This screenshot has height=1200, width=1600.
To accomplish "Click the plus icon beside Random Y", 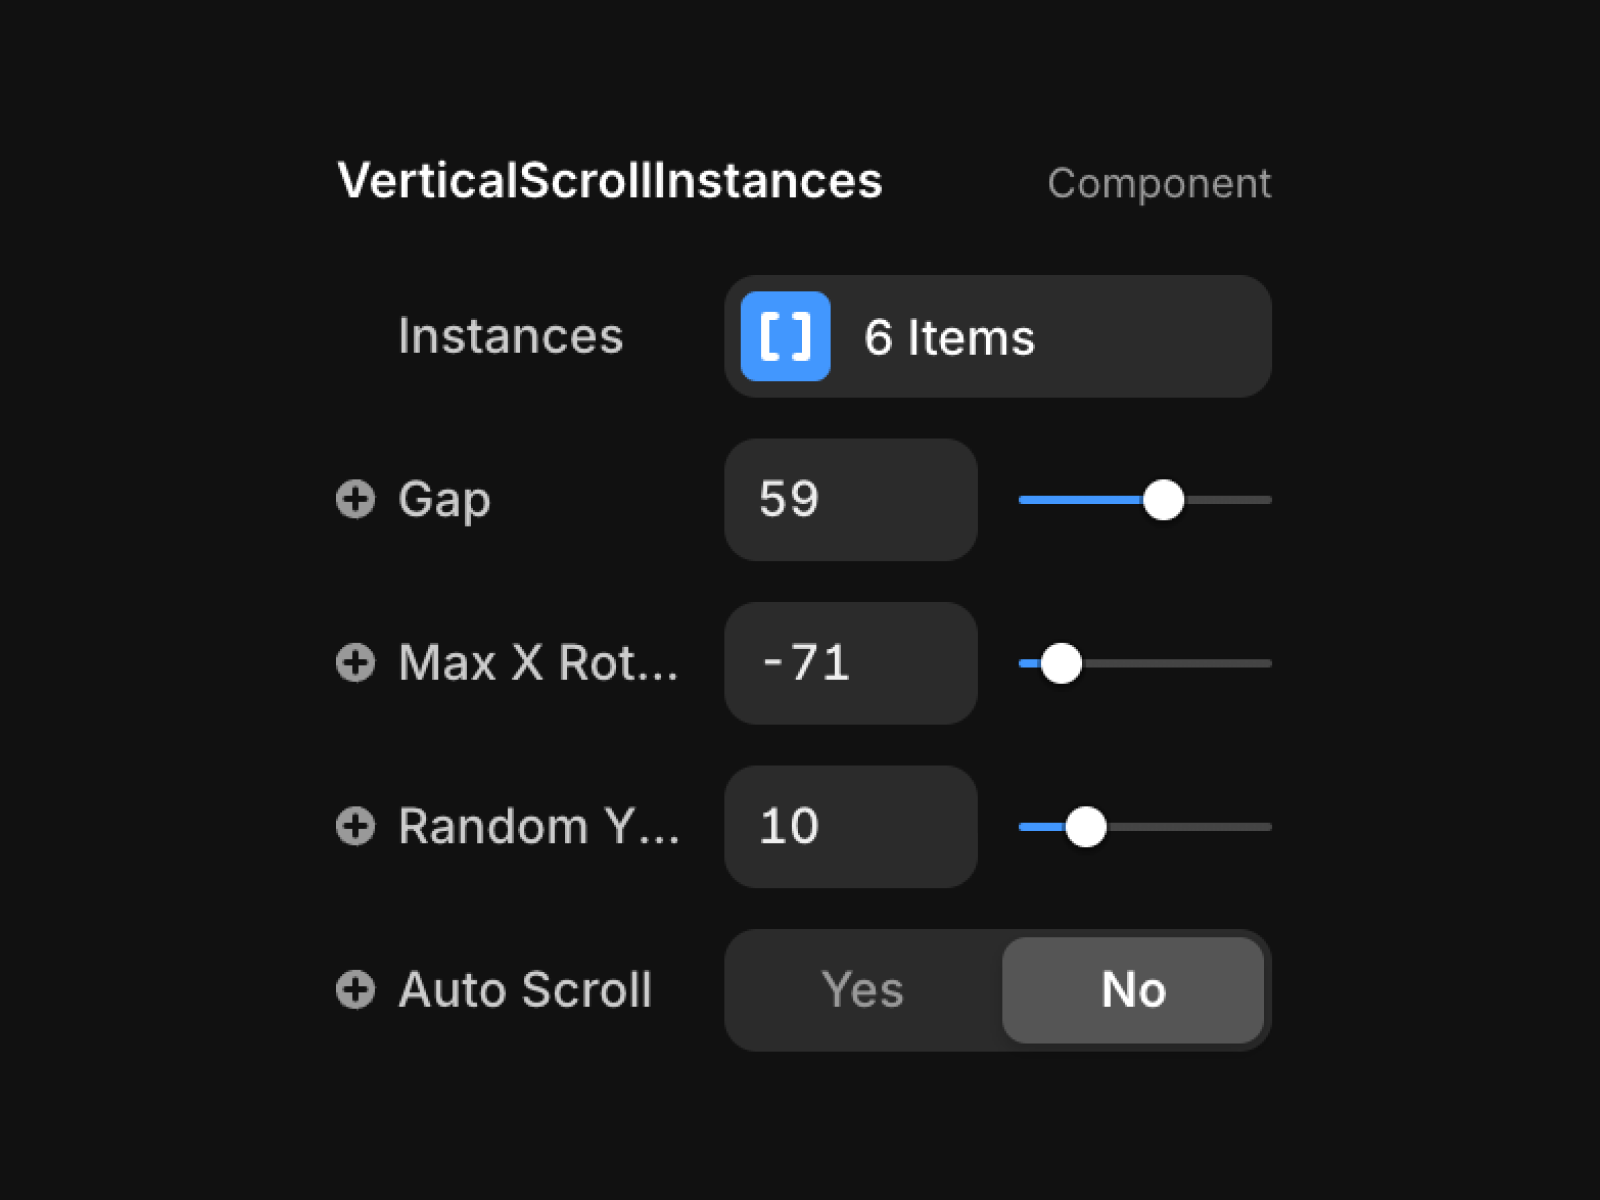I will coord(355,826).
